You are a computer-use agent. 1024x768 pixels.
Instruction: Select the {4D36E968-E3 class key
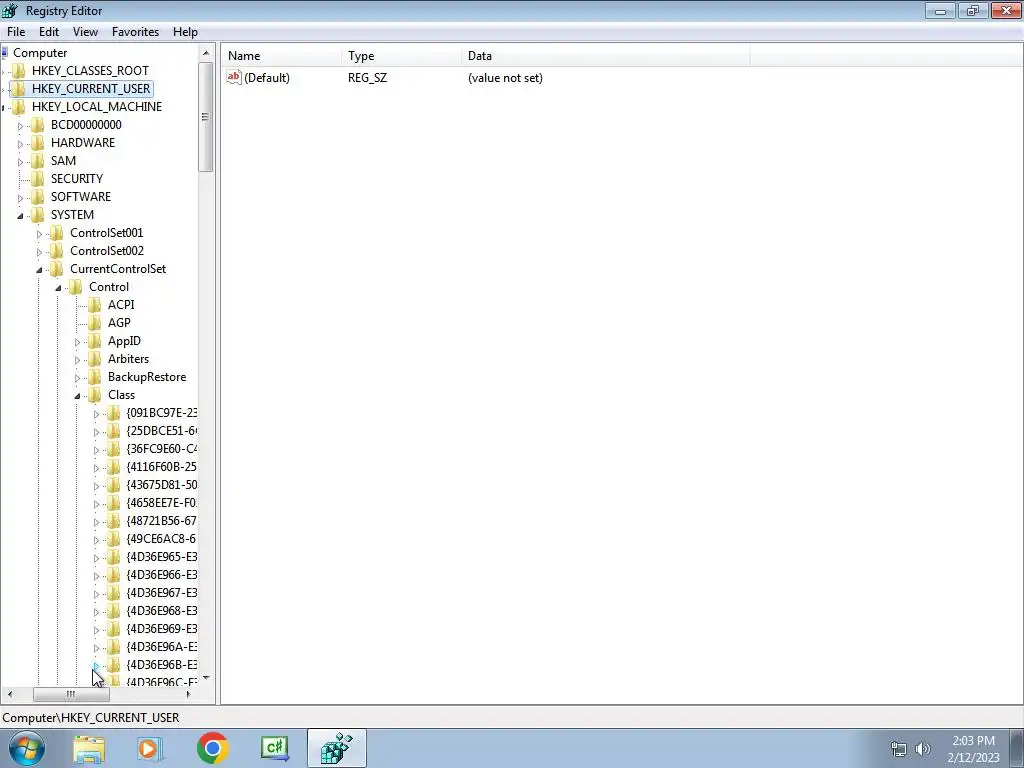tap(162, 611)
